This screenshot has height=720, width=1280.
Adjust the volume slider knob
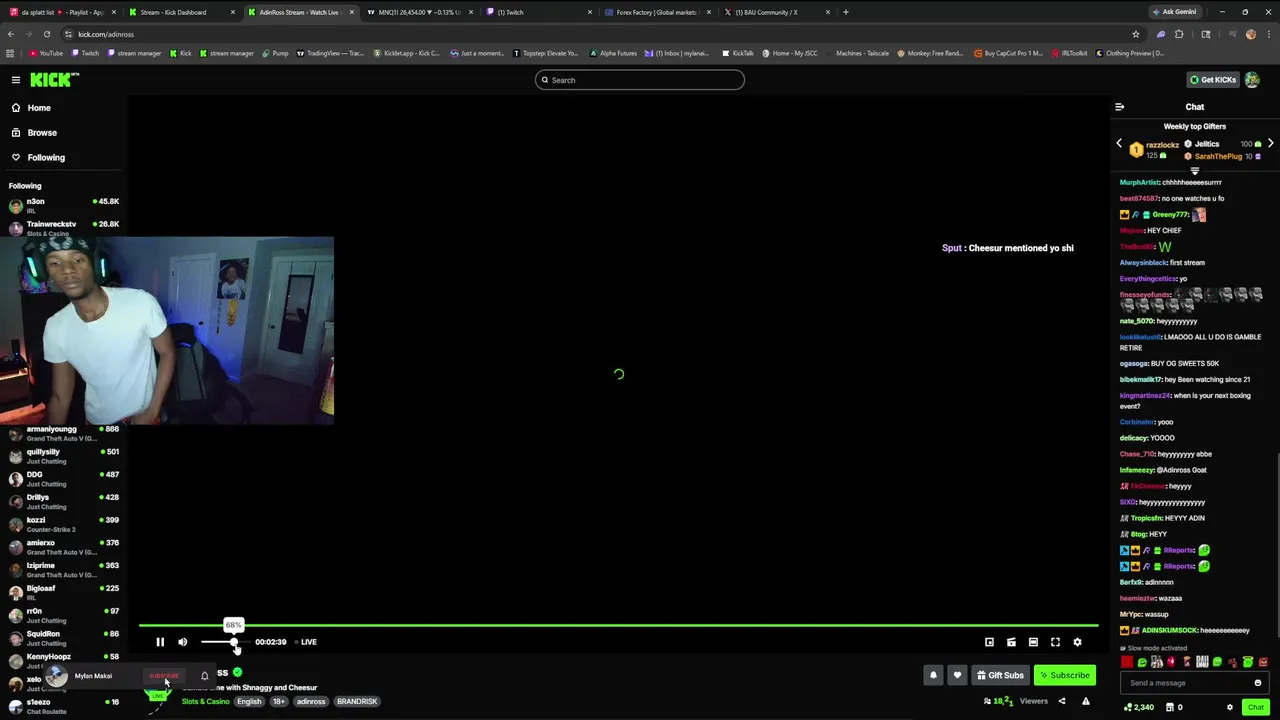[235, 642]
